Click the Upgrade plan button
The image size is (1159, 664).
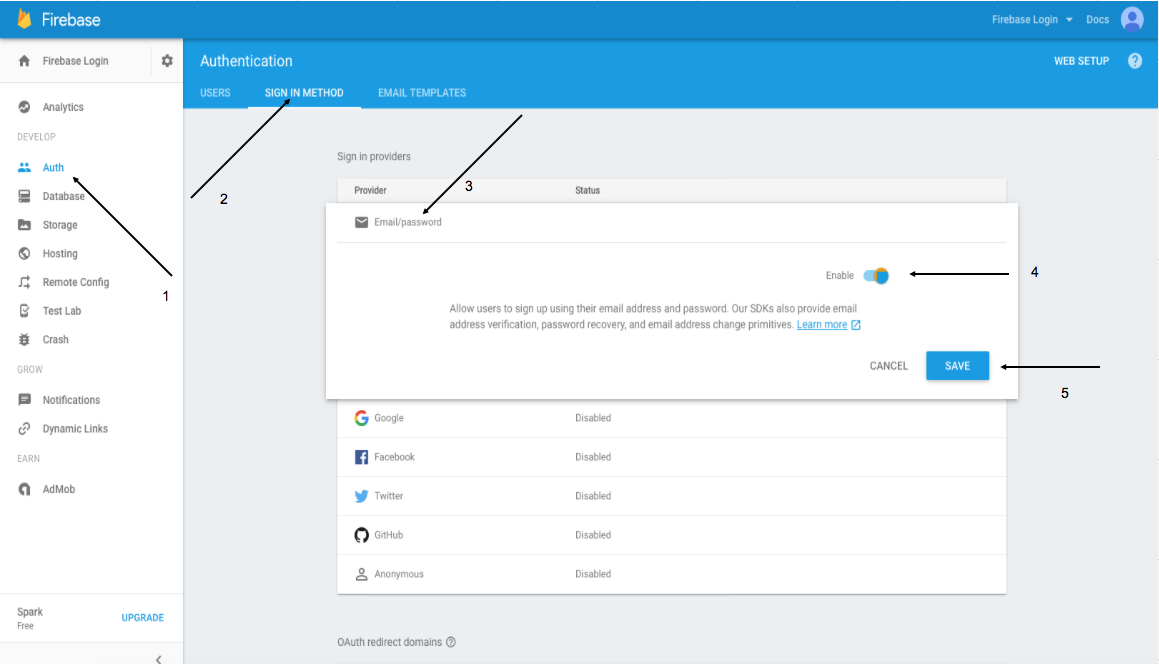pos(143,617)
